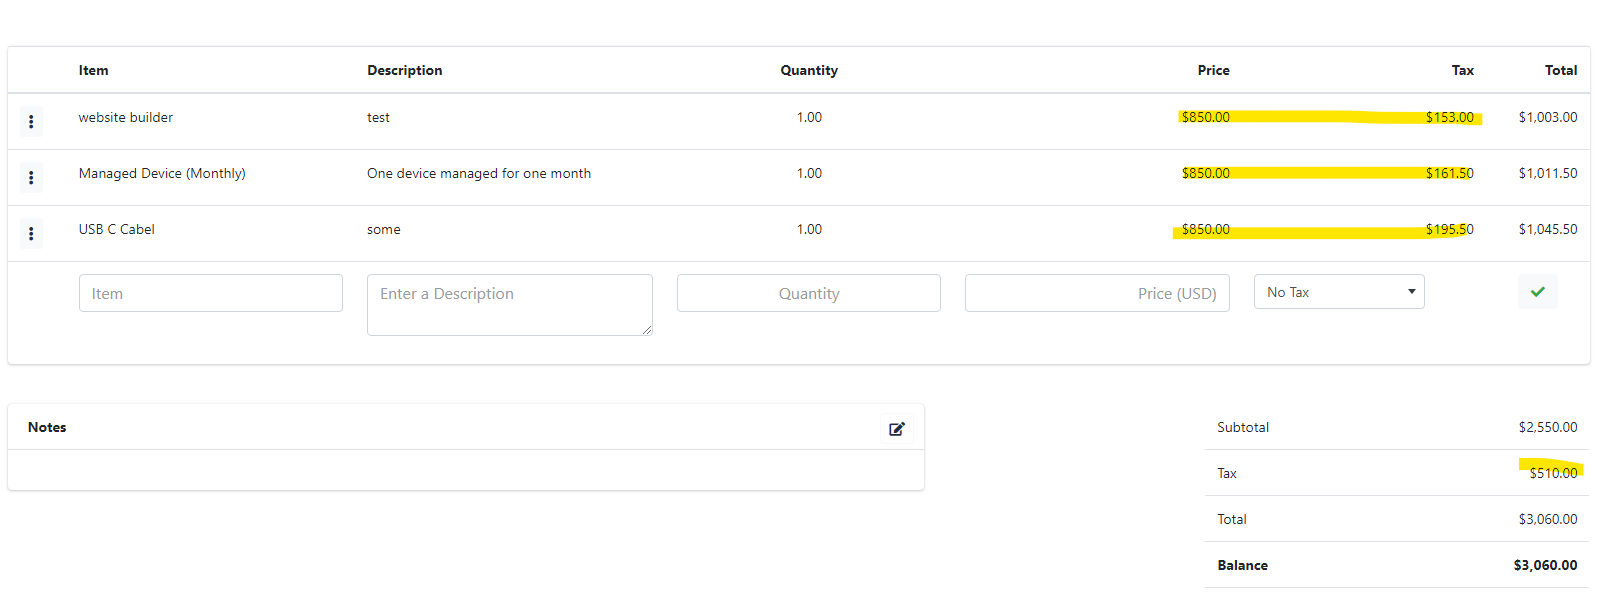Expand the No Tax dropdown

coord(1339,292)
